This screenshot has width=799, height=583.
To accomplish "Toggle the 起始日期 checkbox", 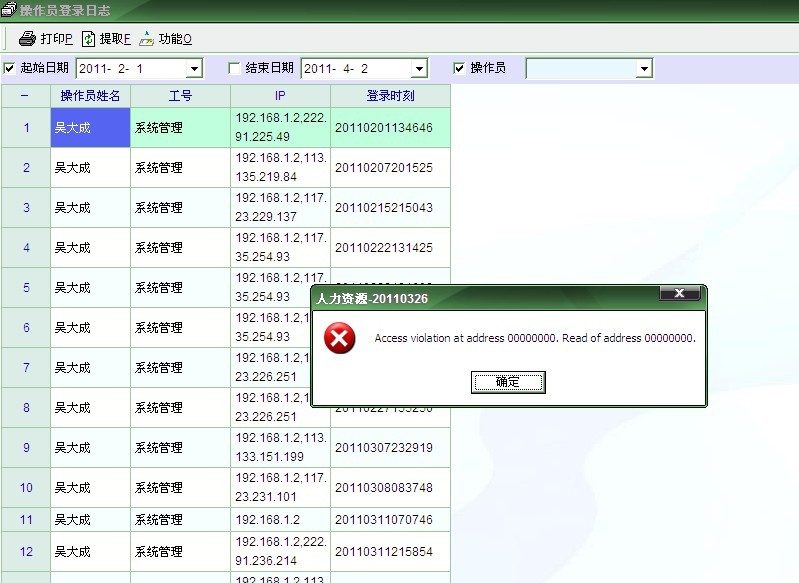I will [x=10, y=68].
